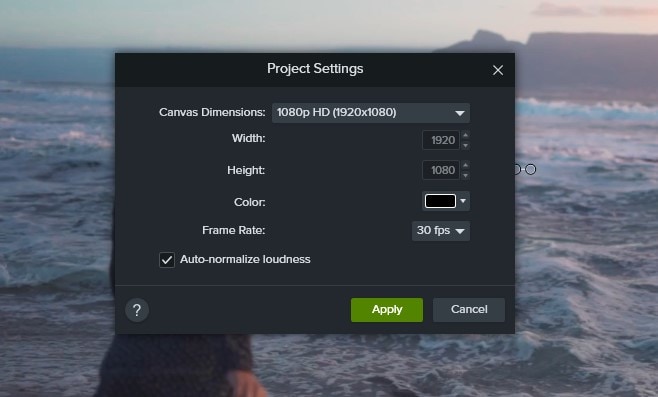Viewport: 658px width, 397px height.
Task: Select the circular canvas handle beside dialog
Action: 530,170
